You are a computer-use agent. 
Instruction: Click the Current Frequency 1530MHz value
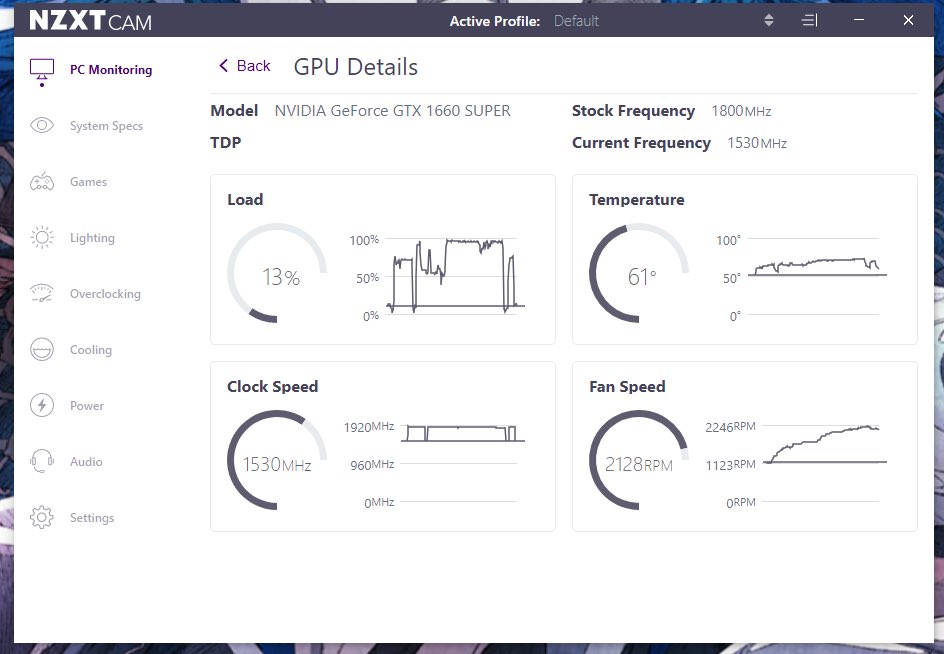[x=757, y=143]
